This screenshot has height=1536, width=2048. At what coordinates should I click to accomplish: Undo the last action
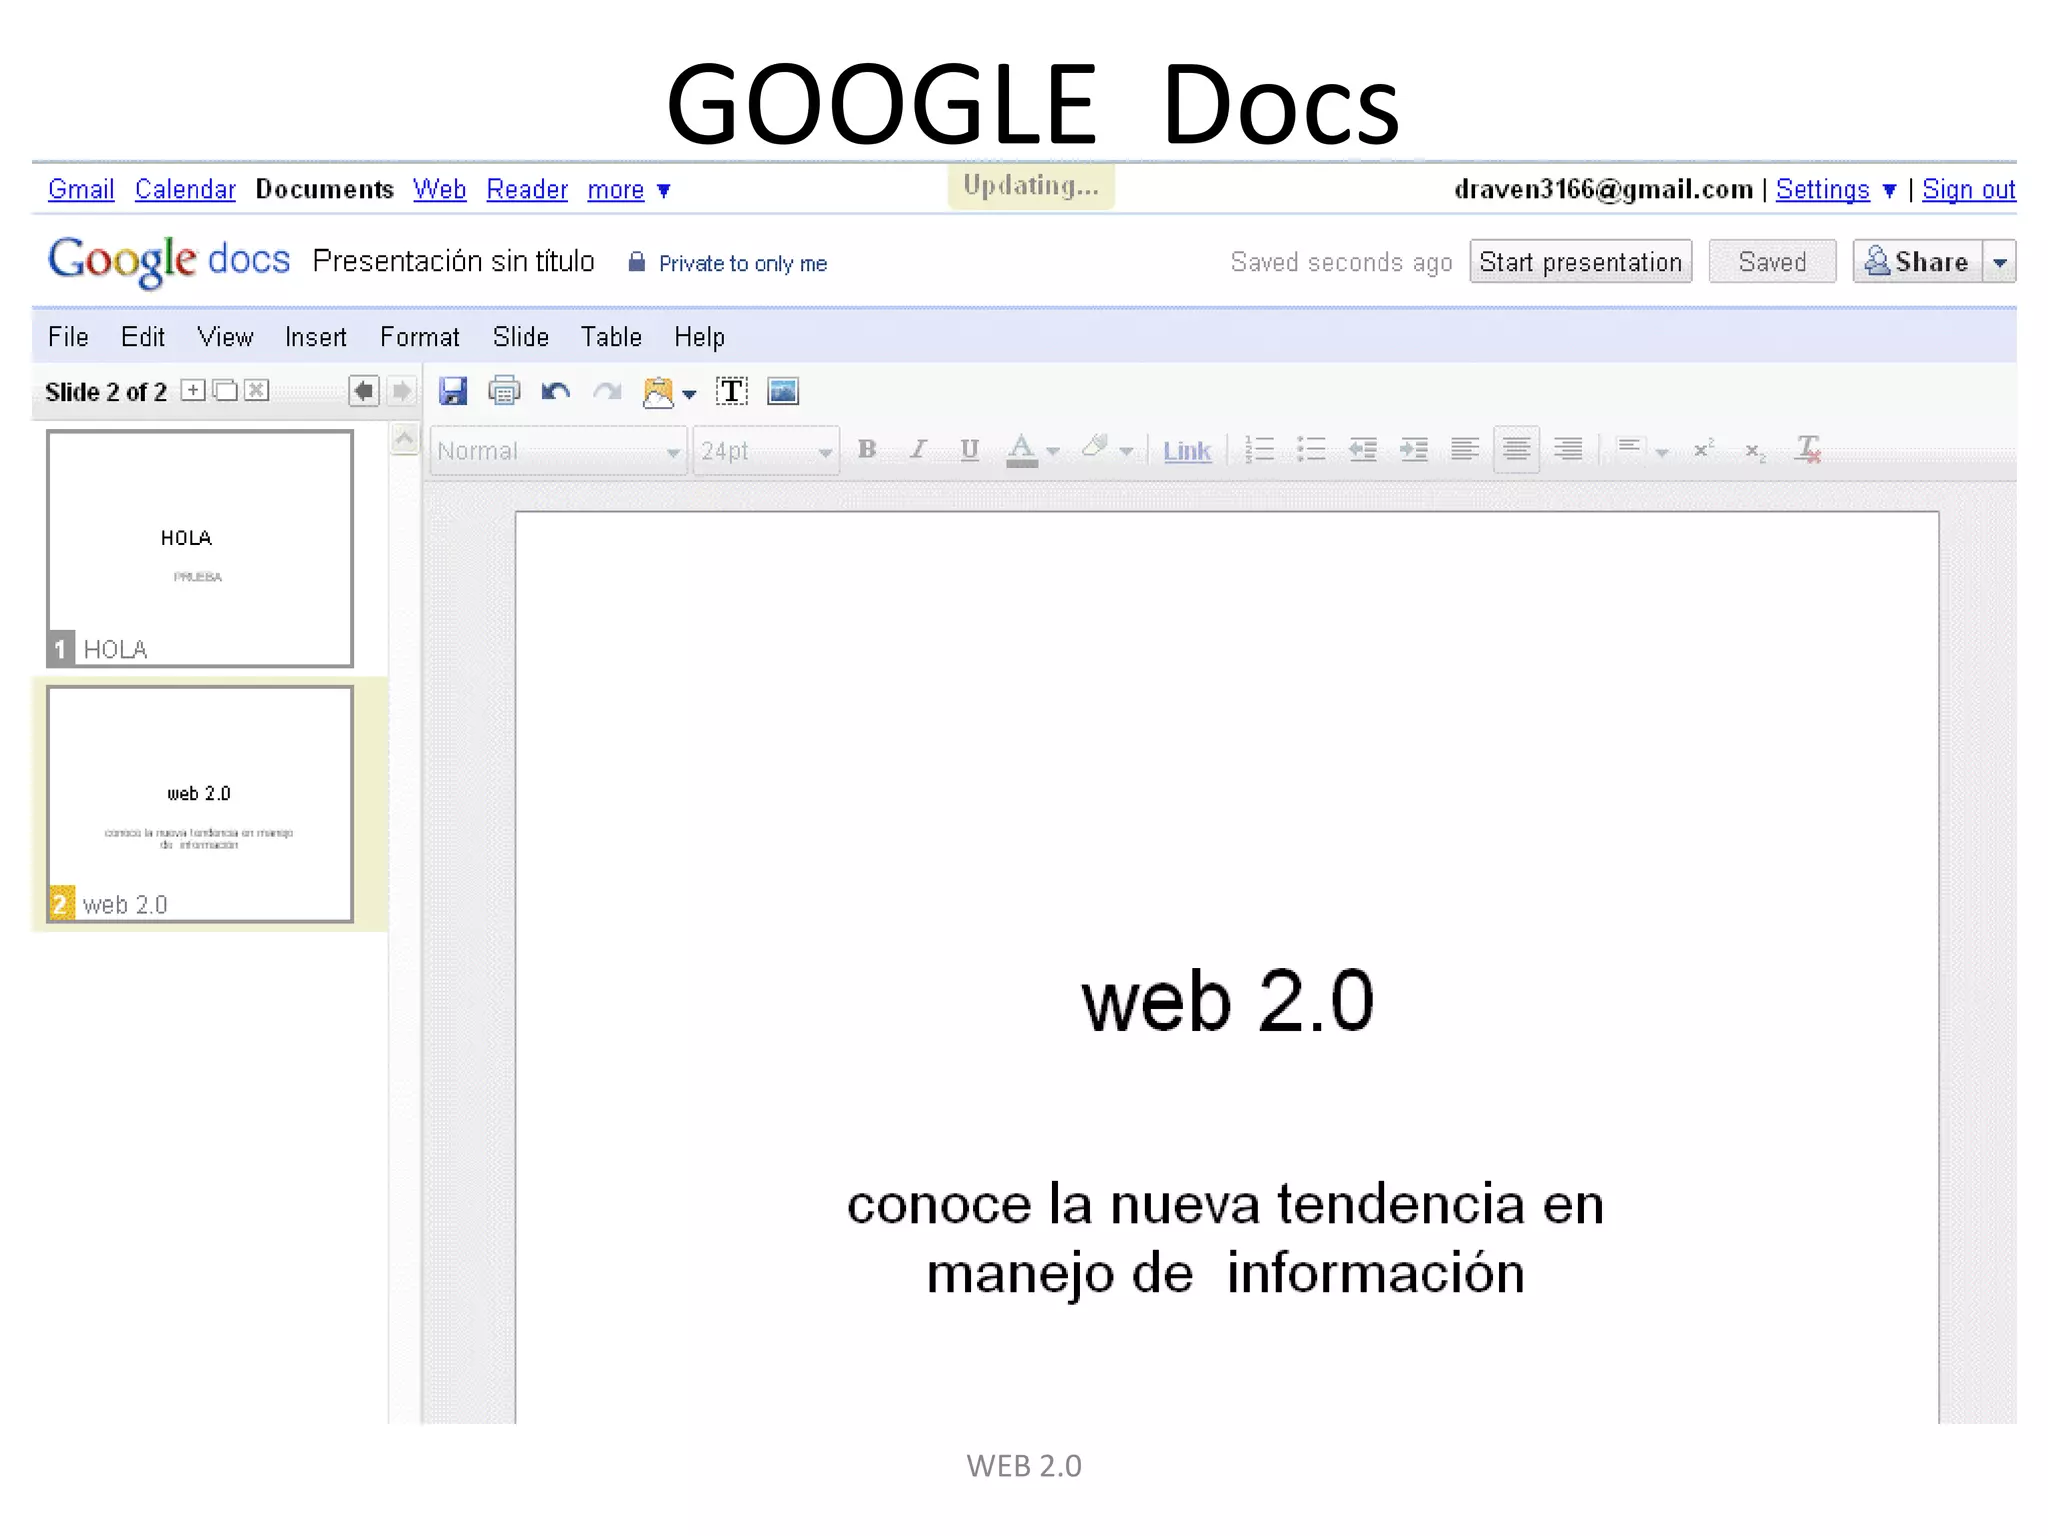coord(555,391)
